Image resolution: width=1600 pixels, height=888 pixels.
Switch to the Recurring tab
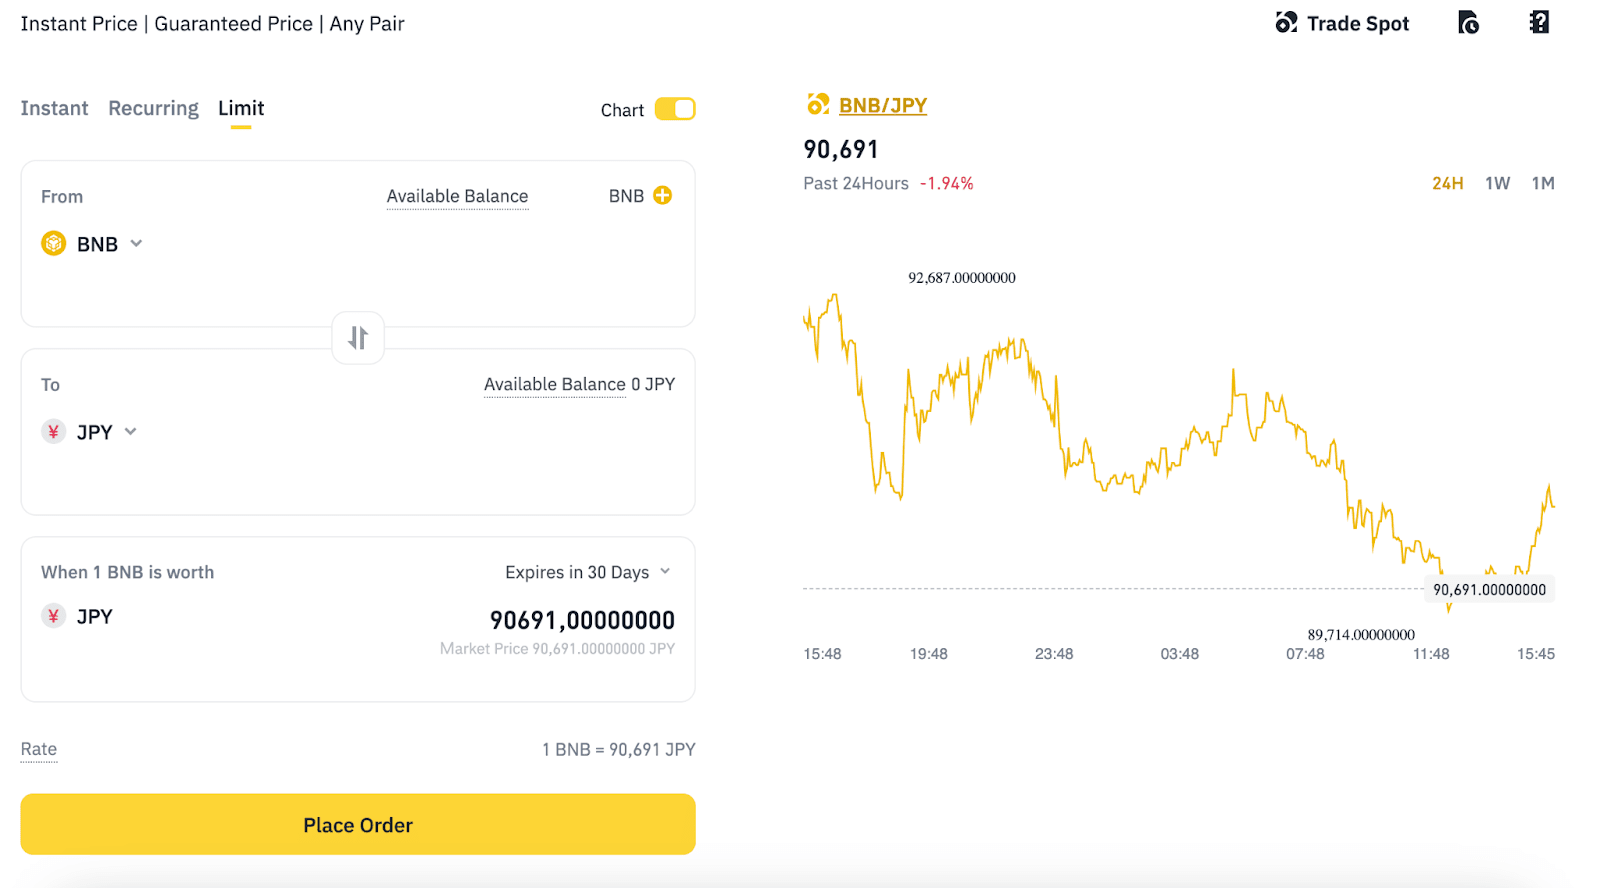[x=153, y=108]
